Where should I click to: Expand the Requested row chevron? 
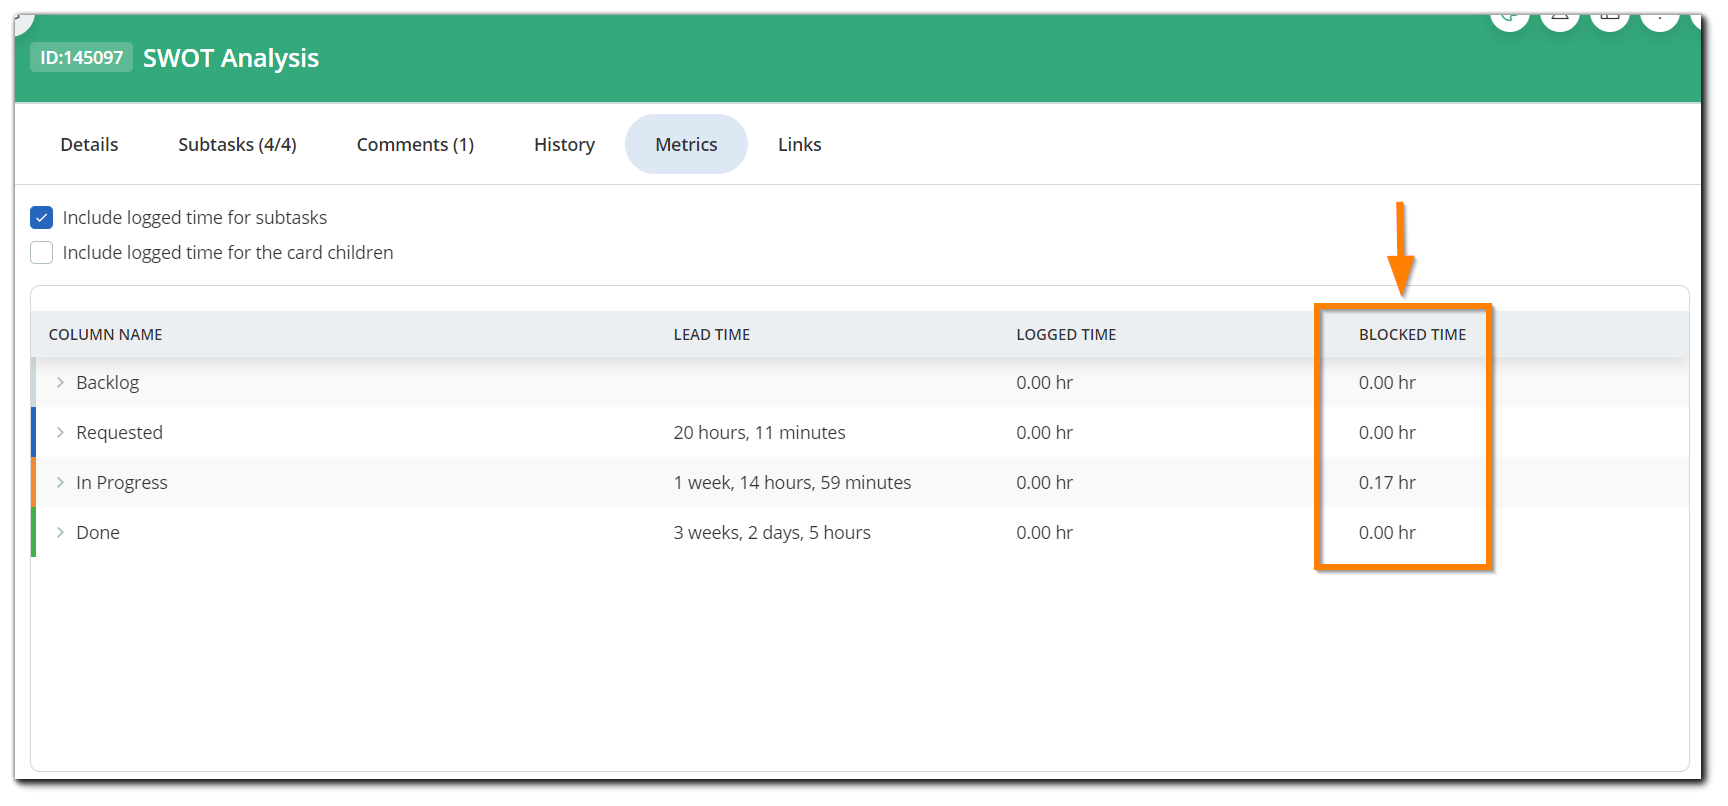click(x=60, y=432)
